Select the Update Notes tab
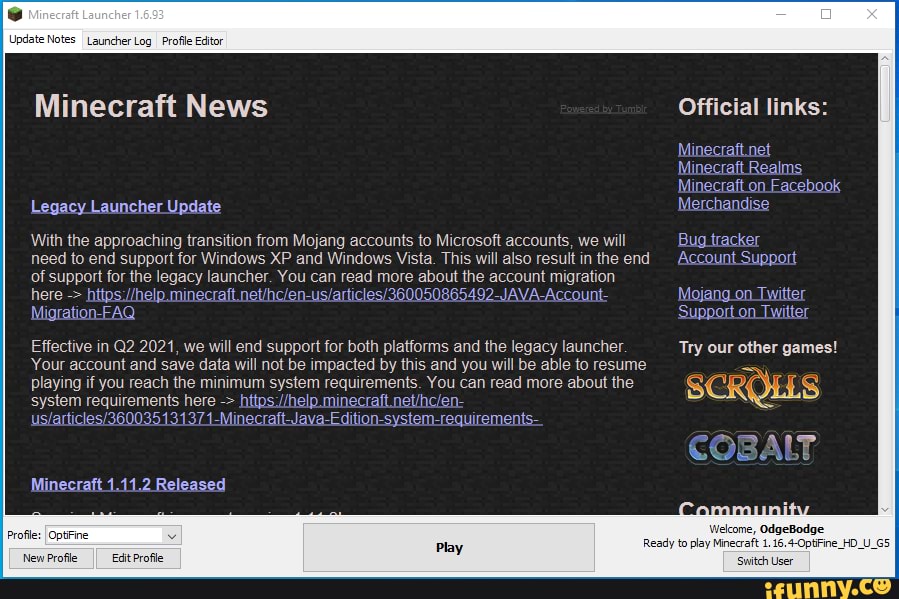The width and height of the screenshot is (899, 599). click(x=41, y=39)
